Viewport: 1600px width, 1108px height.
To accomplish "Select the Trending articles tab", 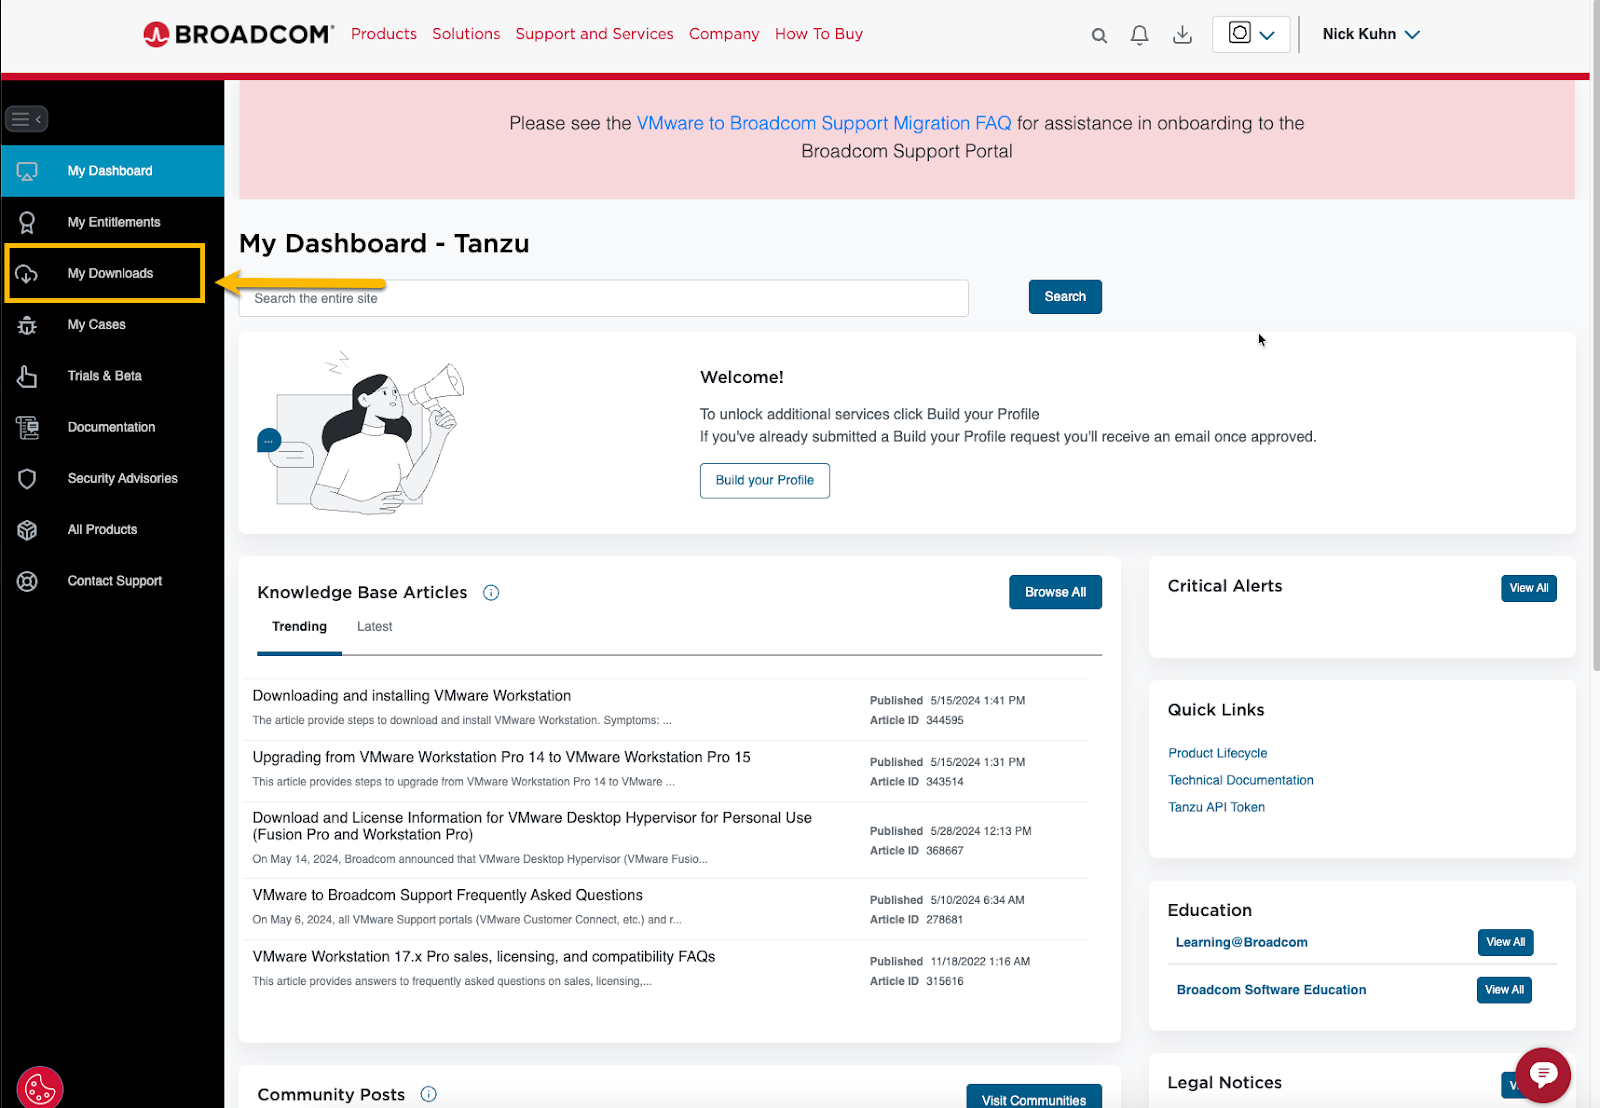I will click(299, 627).
